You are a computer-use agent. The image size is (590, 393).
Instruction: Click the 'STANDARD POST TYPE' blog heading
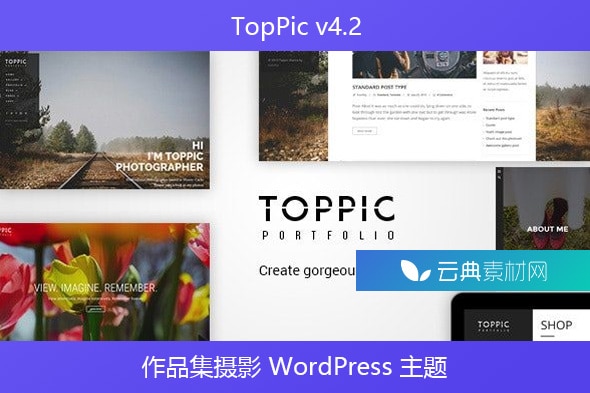379,87
